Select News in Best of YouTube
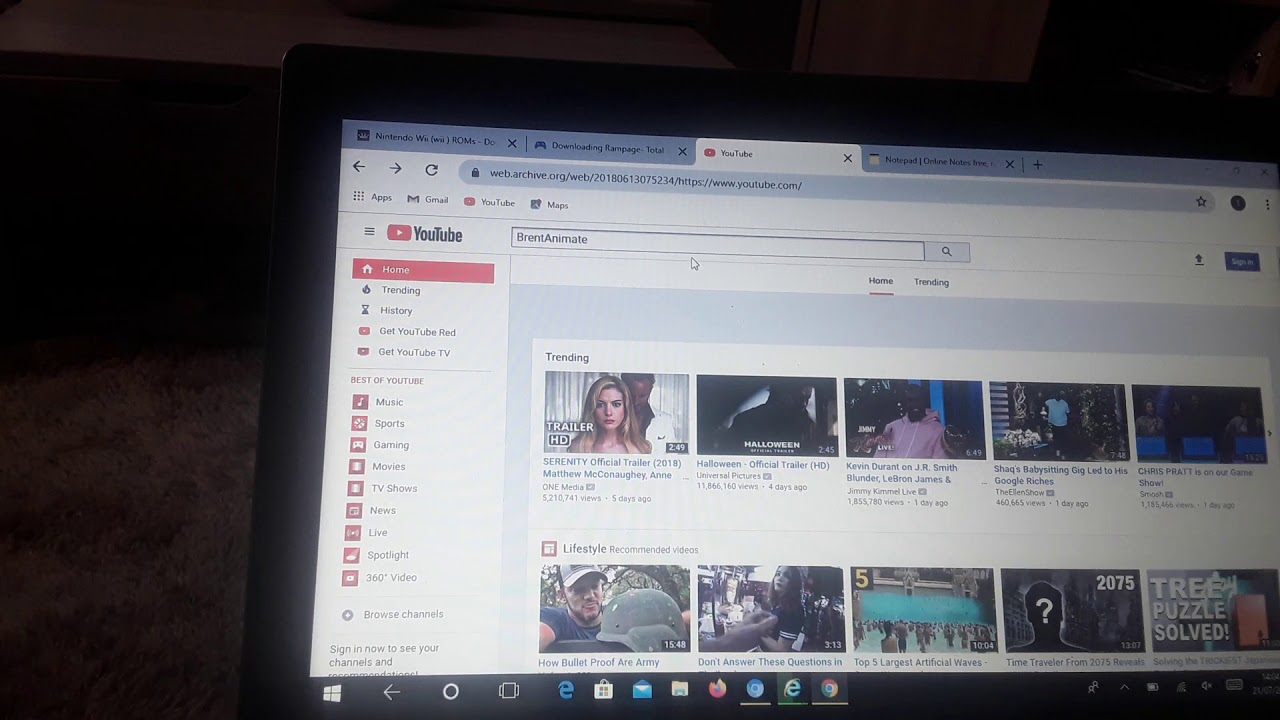The height and width of the screenshot is (720, 1280). [x=371, y=511]
